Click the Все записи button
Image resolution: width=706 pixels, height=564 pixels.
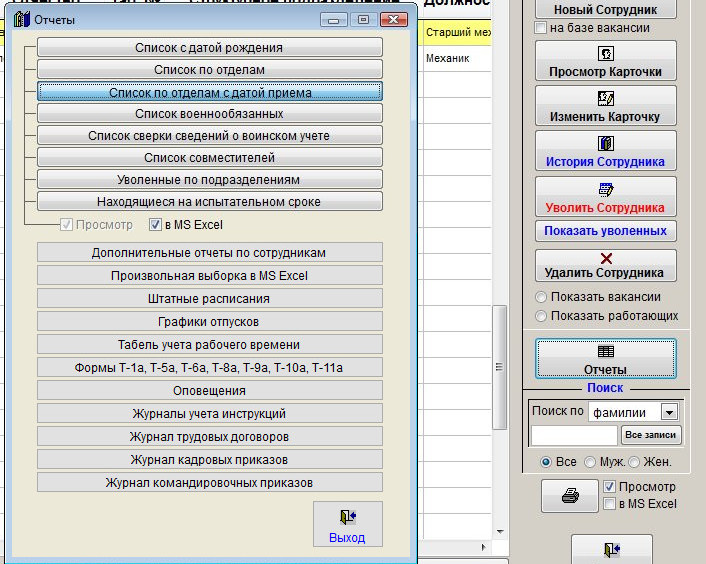point(651,435)
